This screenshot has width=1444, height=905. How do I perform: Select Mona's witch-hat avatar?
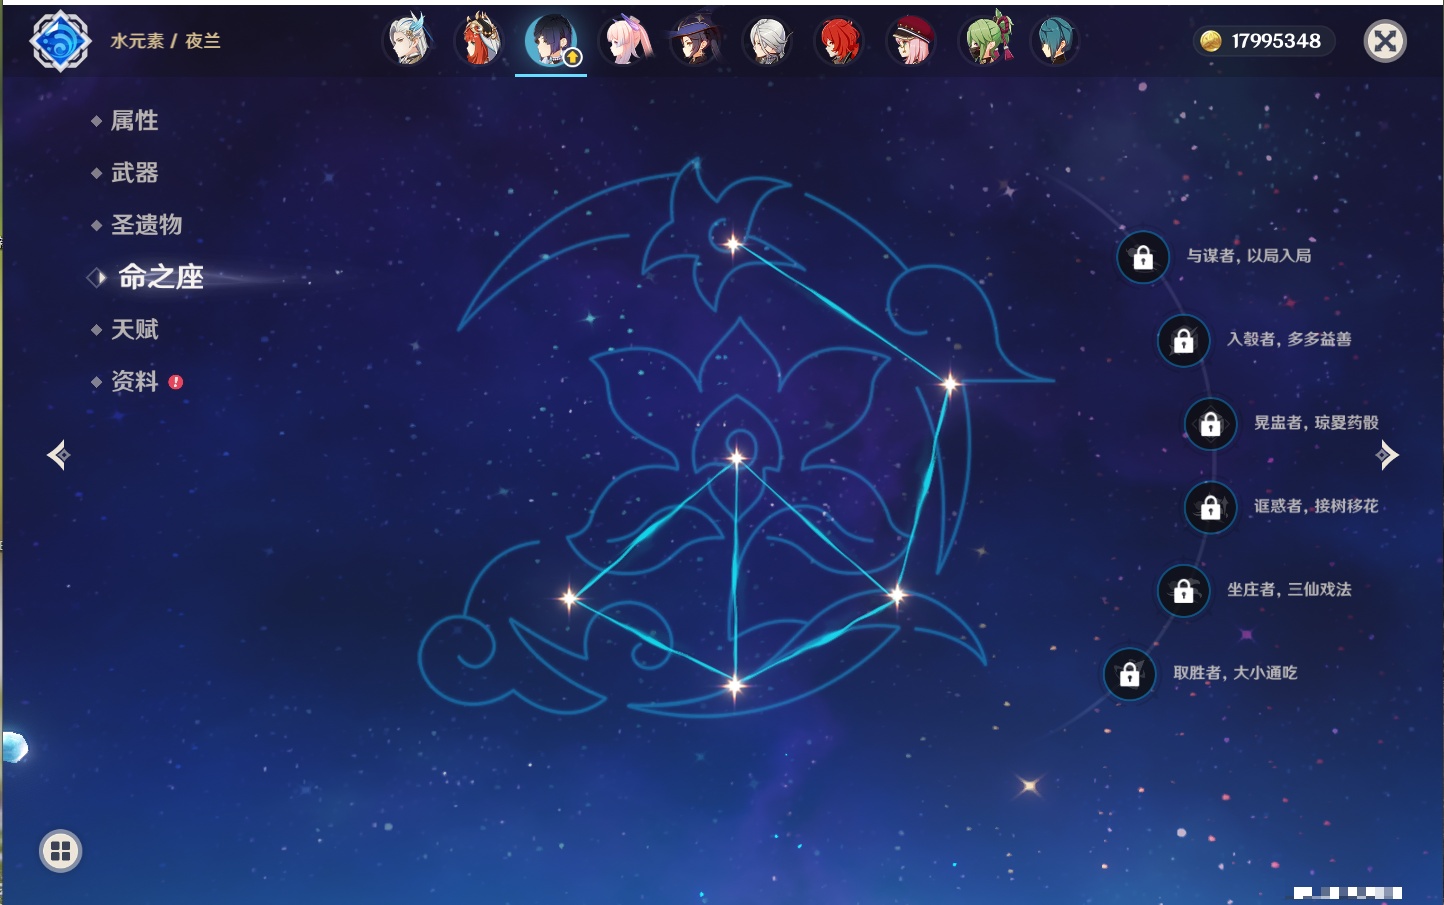click(696, 41)
